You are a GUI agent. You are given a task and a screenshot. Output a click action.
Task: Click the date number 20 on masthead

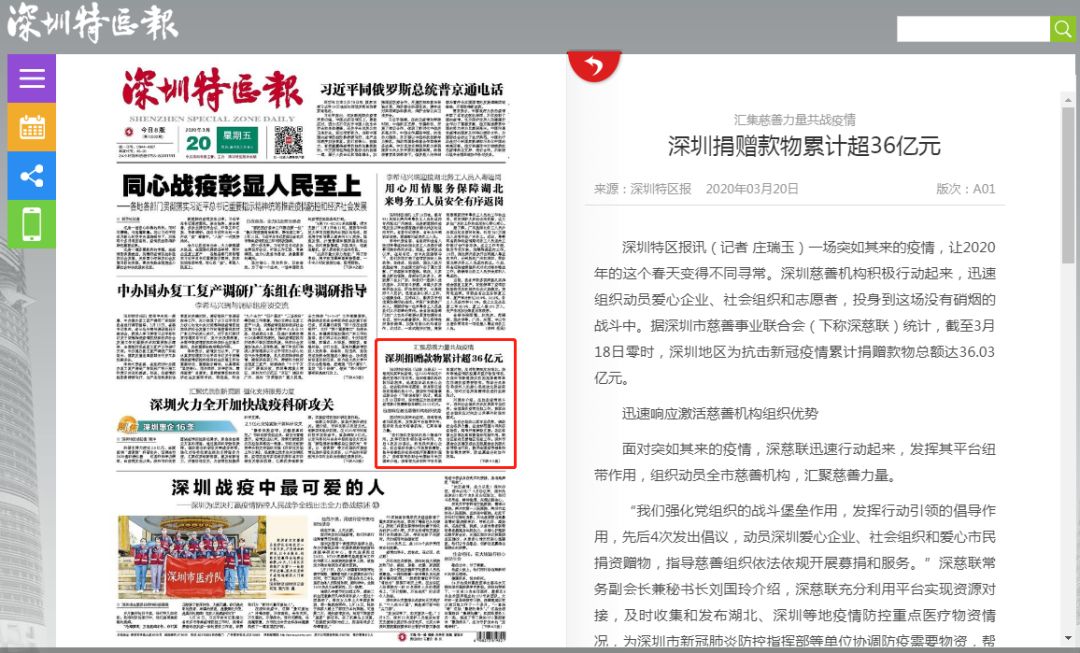198,143
